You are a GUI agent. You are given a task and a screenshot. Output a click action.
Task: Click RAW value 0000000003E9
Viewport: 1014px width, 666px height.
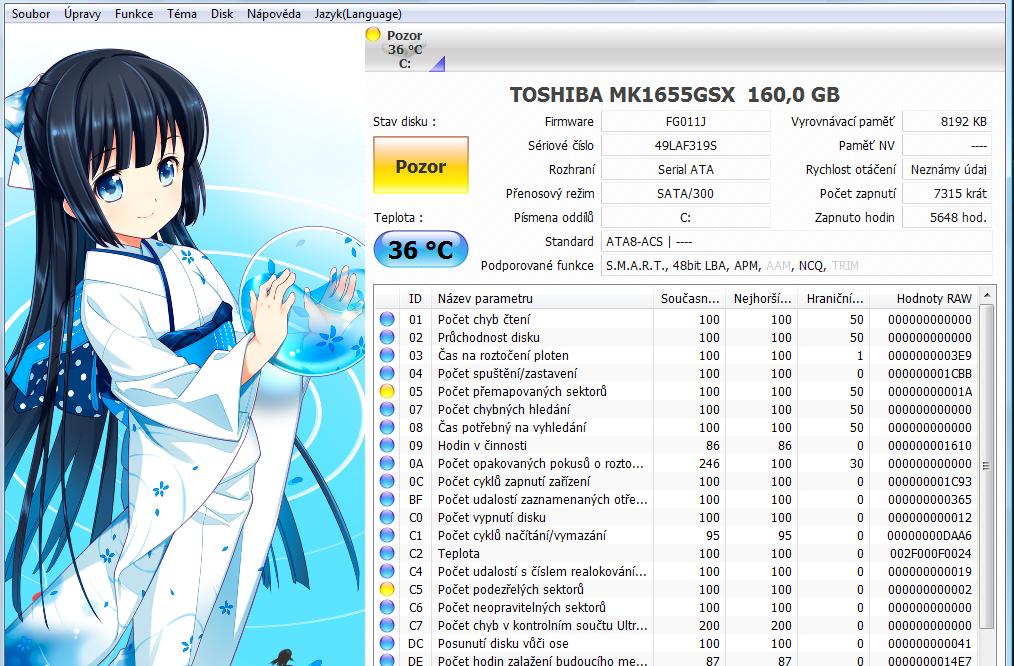[x=930, y=355]
